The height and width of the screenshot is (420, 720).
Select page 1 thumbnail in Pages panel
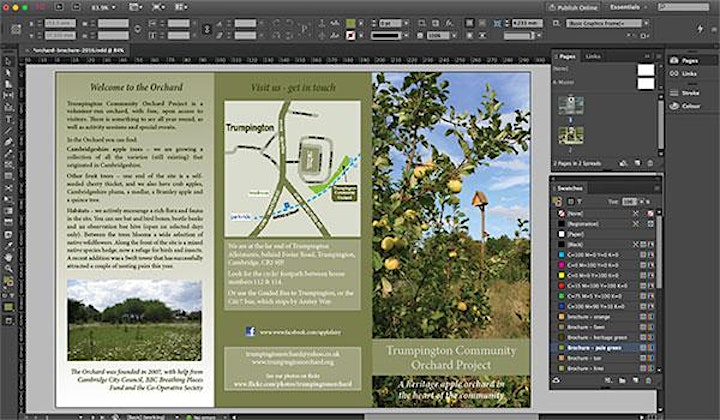[x=571, y=105]
